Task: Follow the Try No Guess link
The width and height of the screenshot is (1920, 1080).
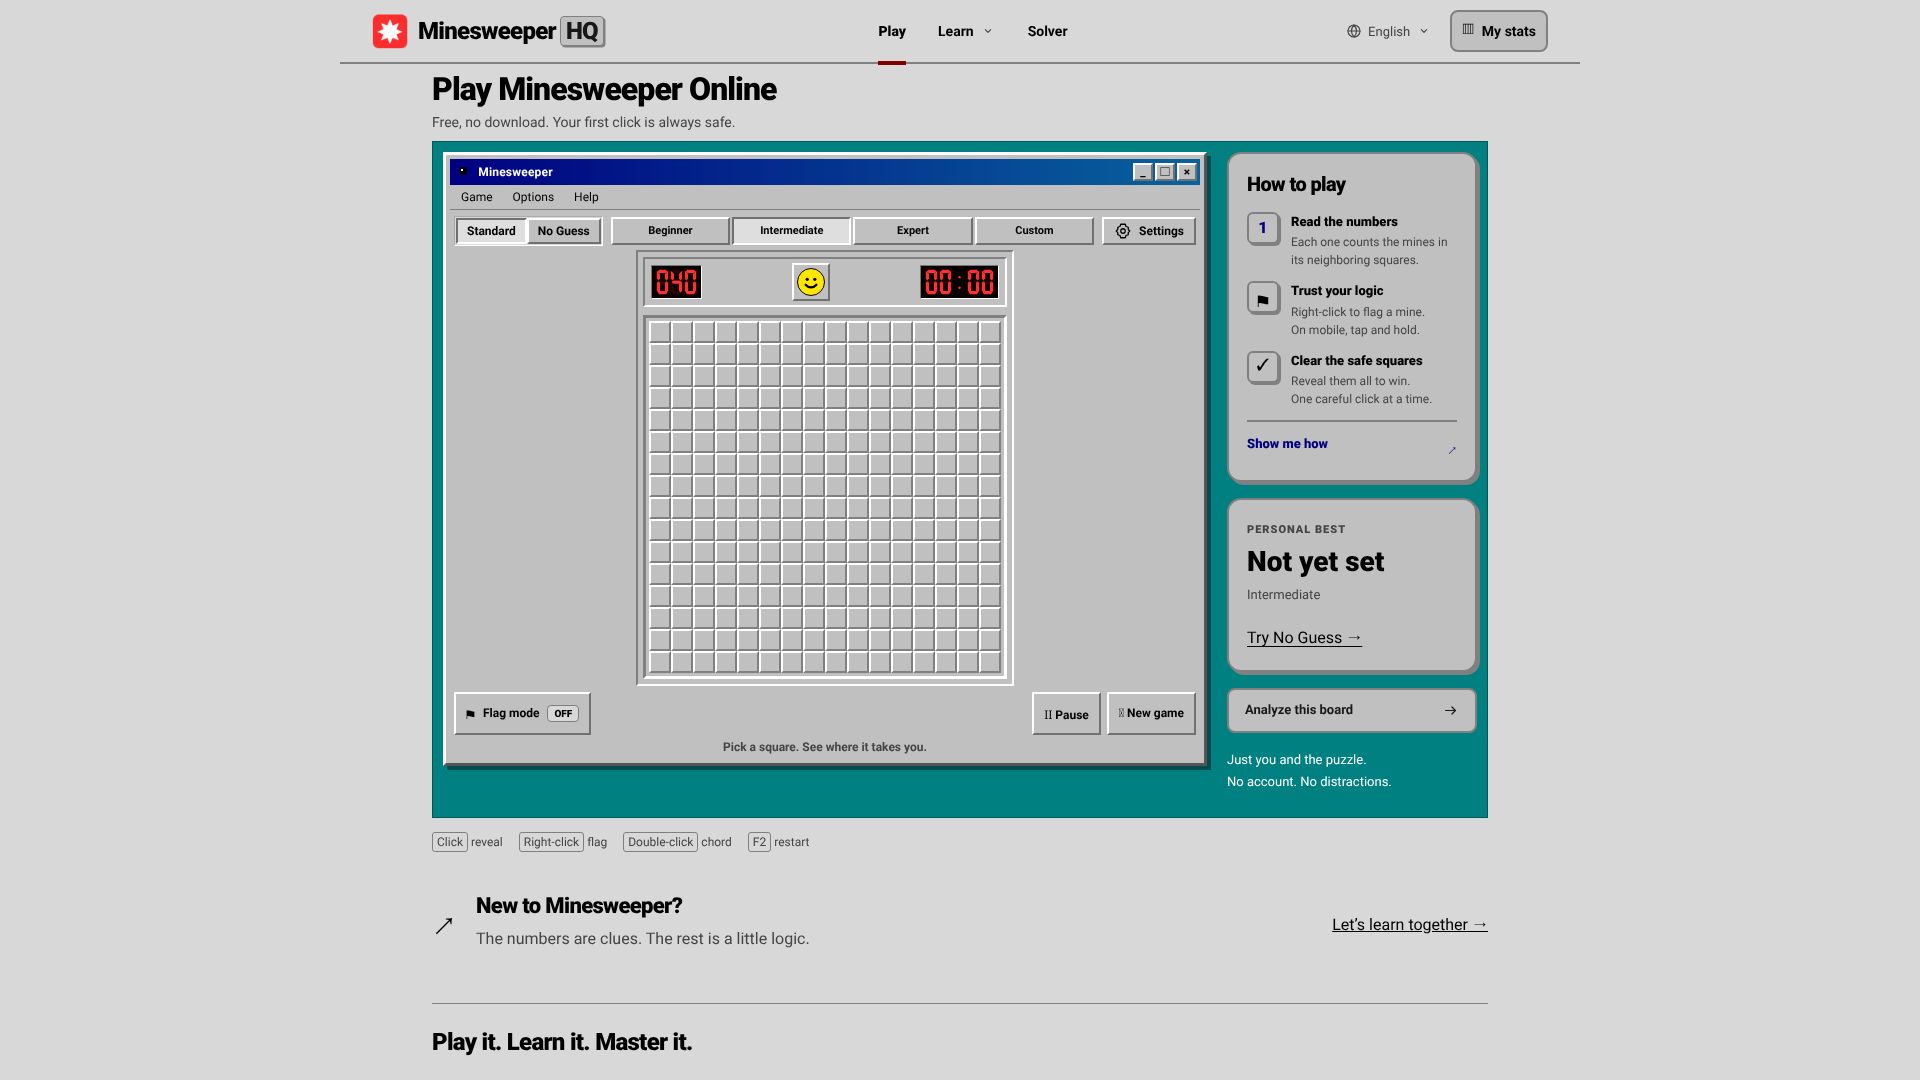Action: (1304, 638)
